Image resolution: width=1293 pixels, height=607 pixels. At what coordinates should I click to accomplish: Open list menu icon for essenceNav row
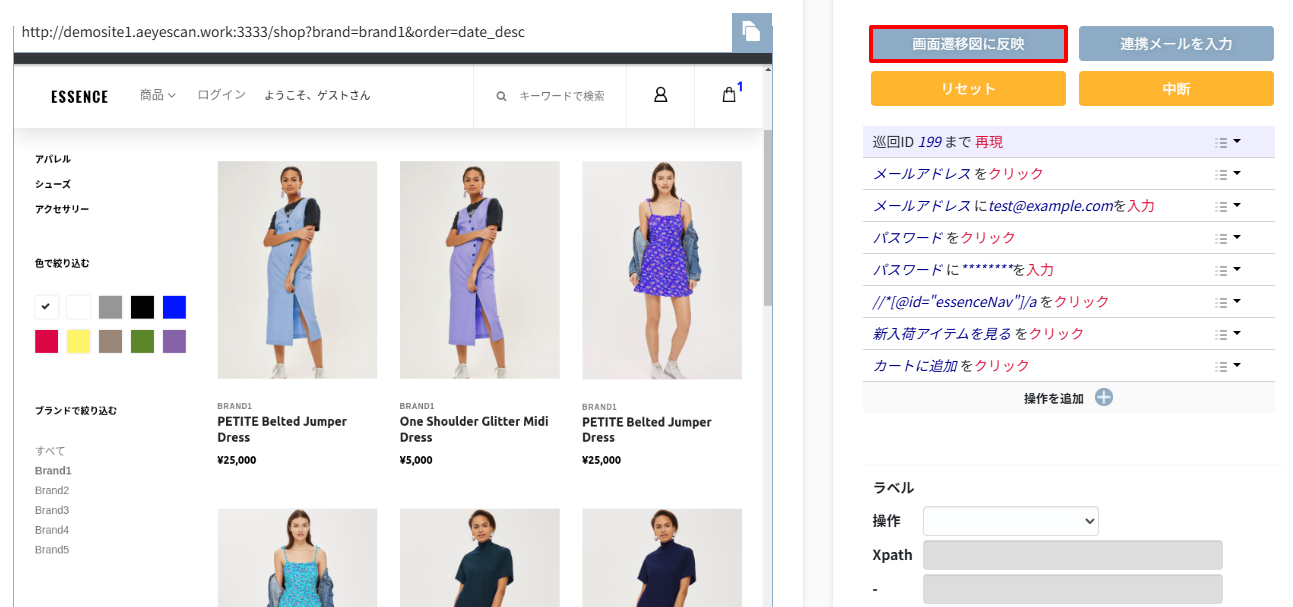[x=1227, y=302]
